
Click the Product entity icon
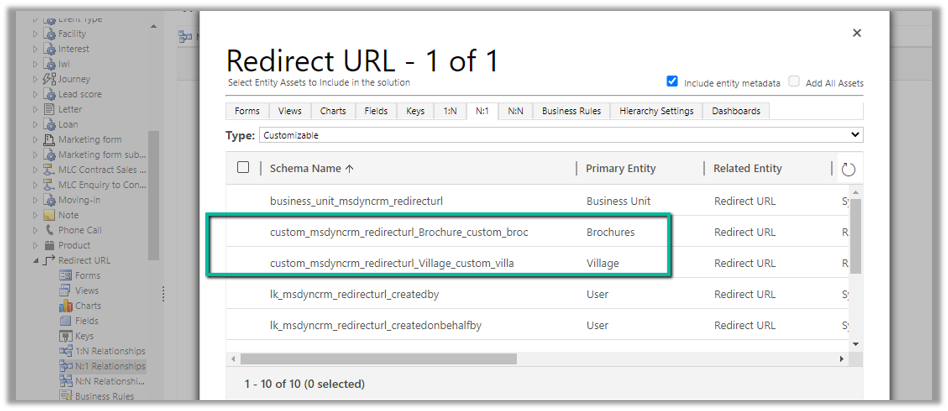49,245
